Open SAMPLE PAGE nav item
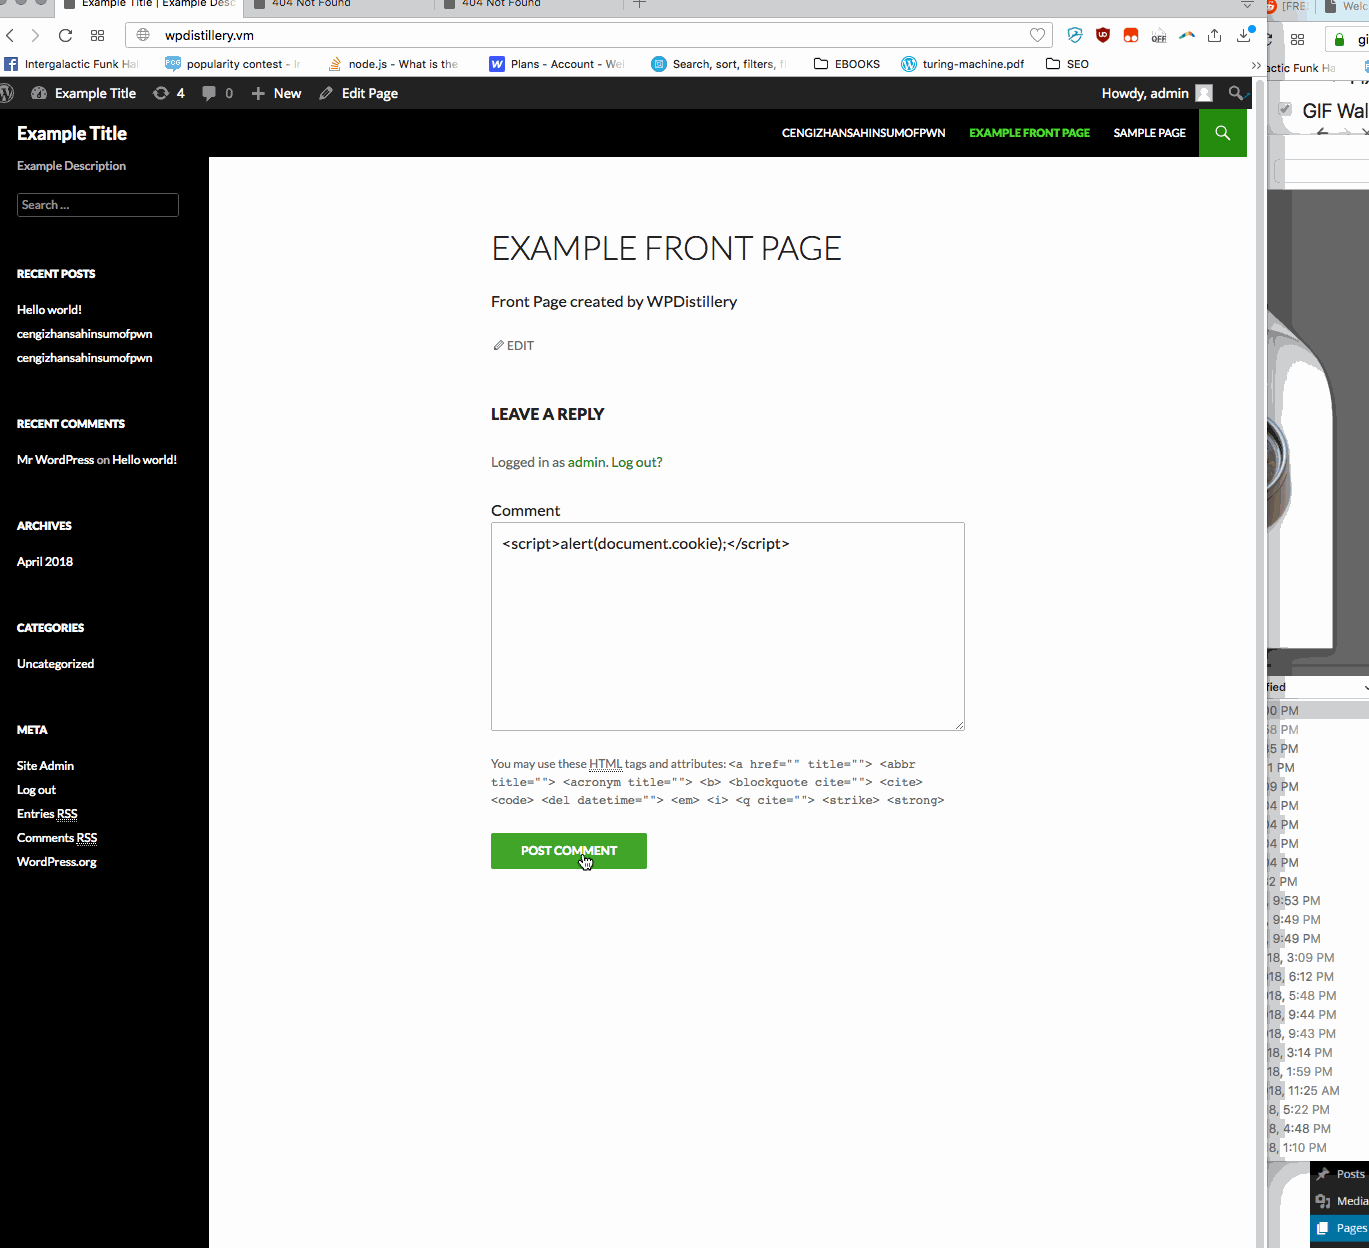The height and width of the screenshot is (1248, 1369). [1150, 133]
